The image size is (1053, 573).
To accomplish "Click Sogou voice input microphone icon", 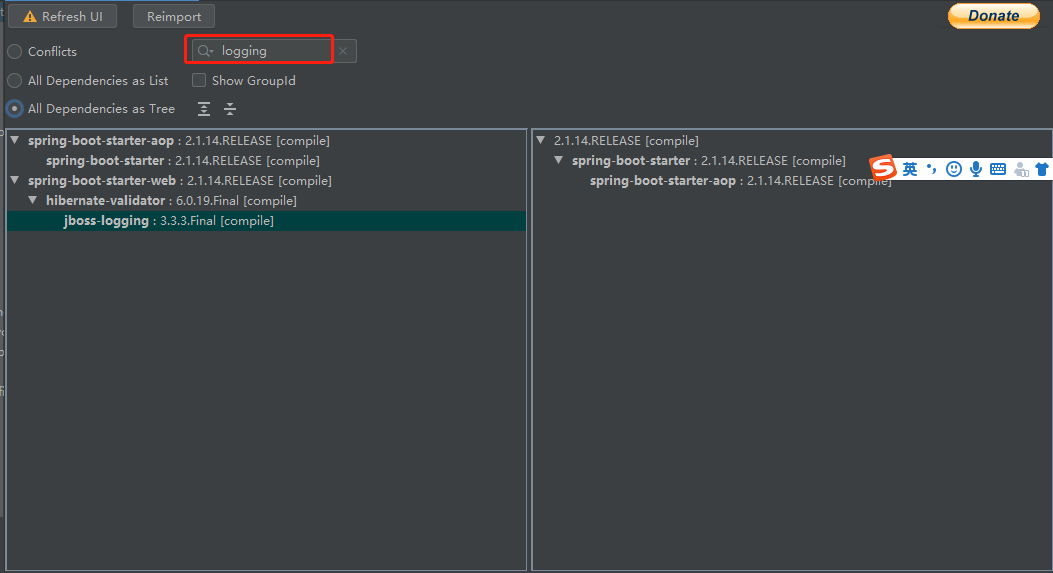I will point(976,169).
